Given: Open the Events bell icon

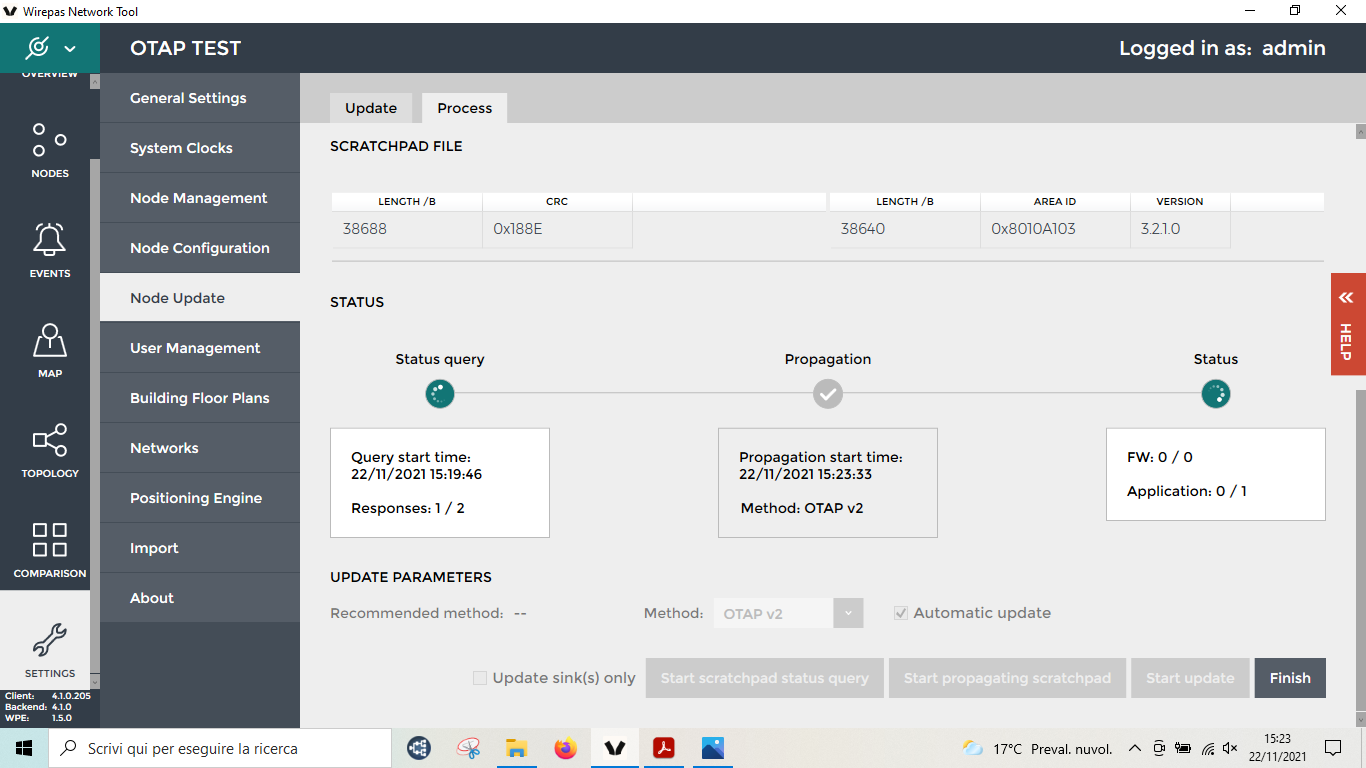Looking at the screenshot, I should [49, 240].
